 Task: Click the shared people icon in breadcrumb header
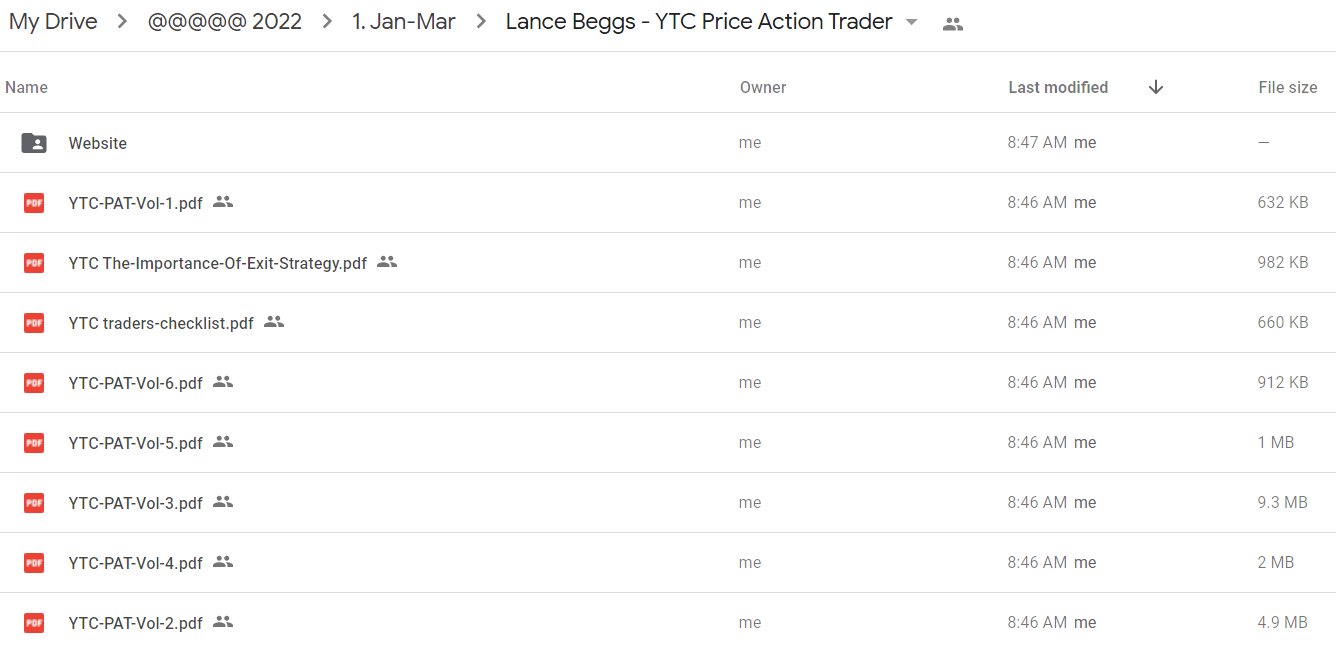tap(953, 24)
